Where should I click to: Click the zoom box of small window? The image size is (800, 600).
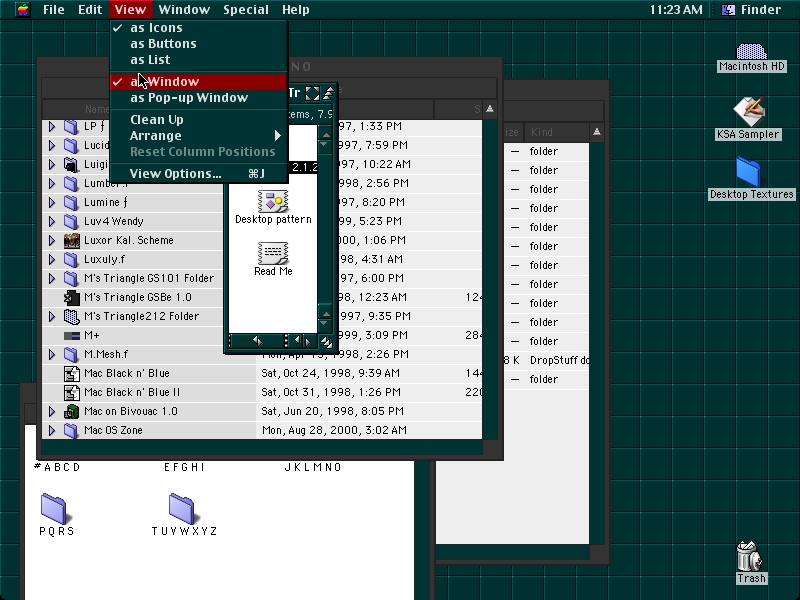pyautogui.click(x=312, y=93)
